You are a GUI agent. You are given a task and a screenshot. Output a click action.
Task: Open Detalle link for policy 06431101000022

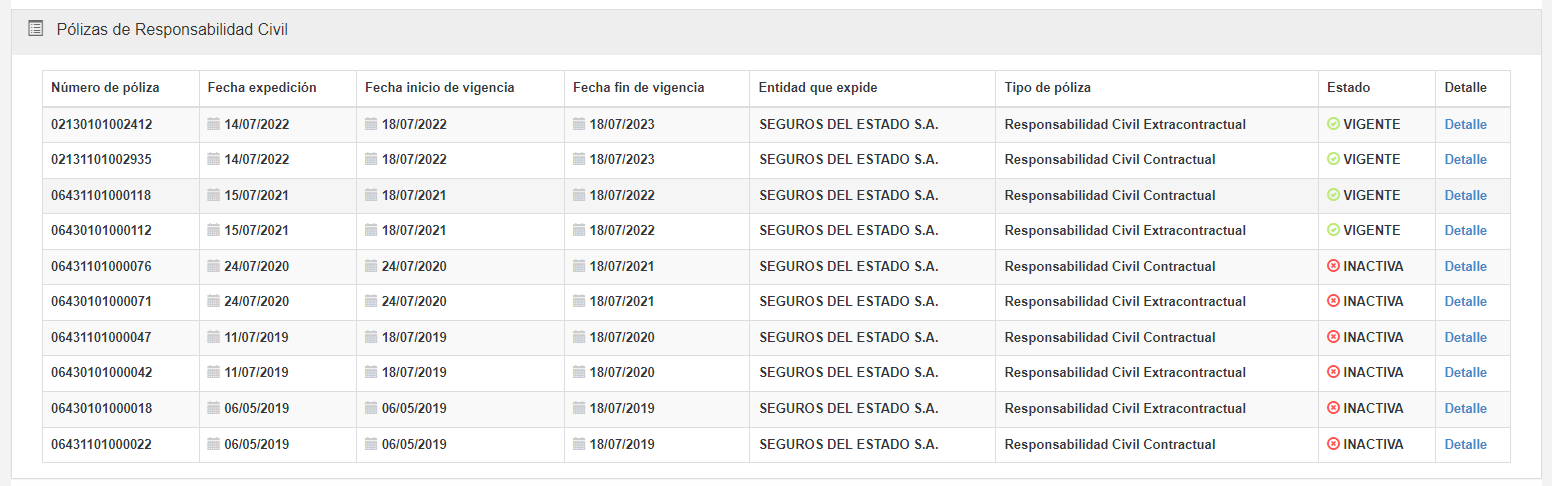1465,444
